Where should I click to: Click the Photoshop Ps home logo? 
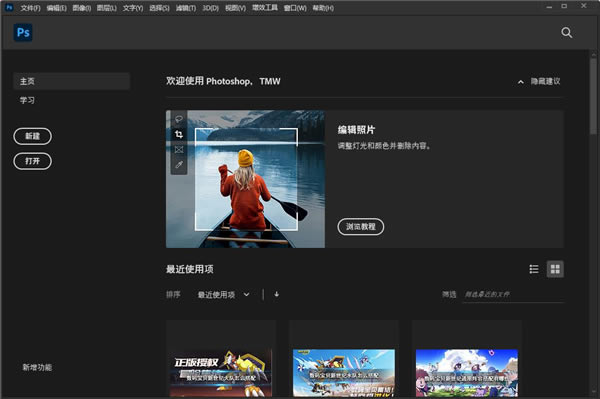click(23, 33)
